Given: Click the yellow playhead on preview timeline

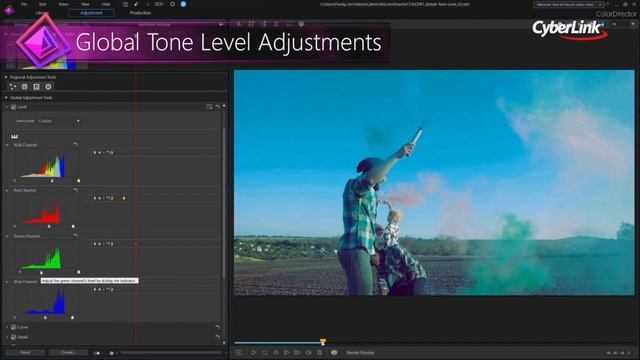Looking at the screenshot, I should [x=323, y=342].
